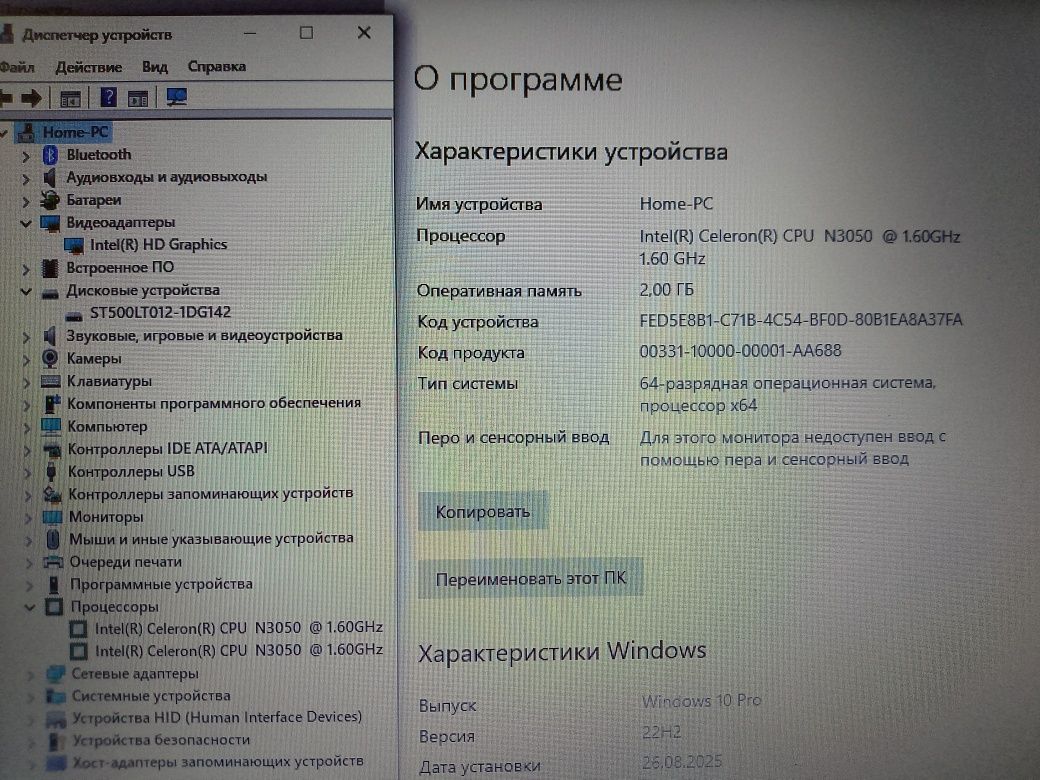Click the Аудиовходы и аудиовыходы speaker icon
Image resolution: width=1040 pixels, height=780 pixels.
[50, 177]
